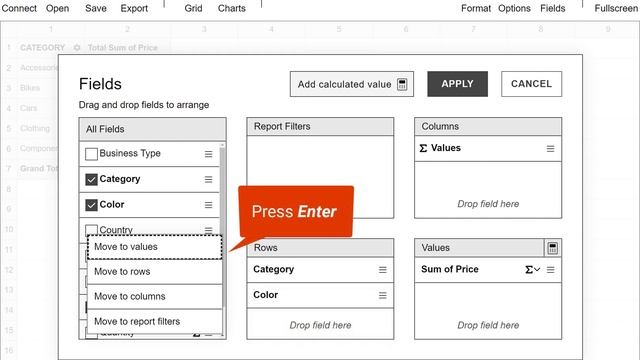640x360 pixels.
Task: Select Move to values menu option
Action: (155, 247)
